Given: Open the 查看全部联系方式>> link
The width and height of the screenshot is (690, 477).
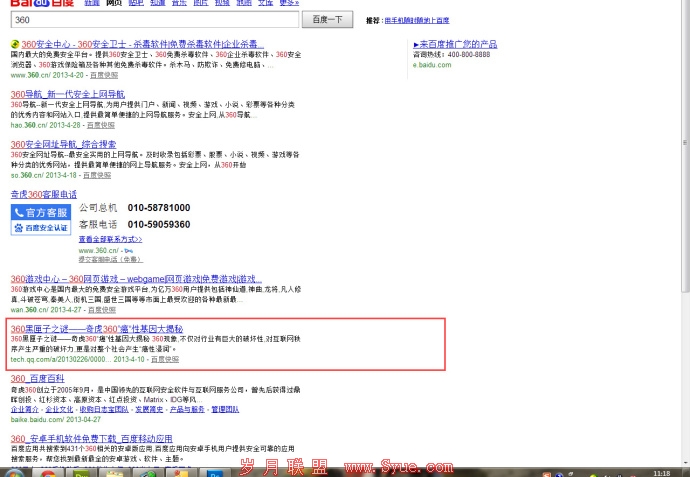Looking at the screenshot, I should [110, 239].
